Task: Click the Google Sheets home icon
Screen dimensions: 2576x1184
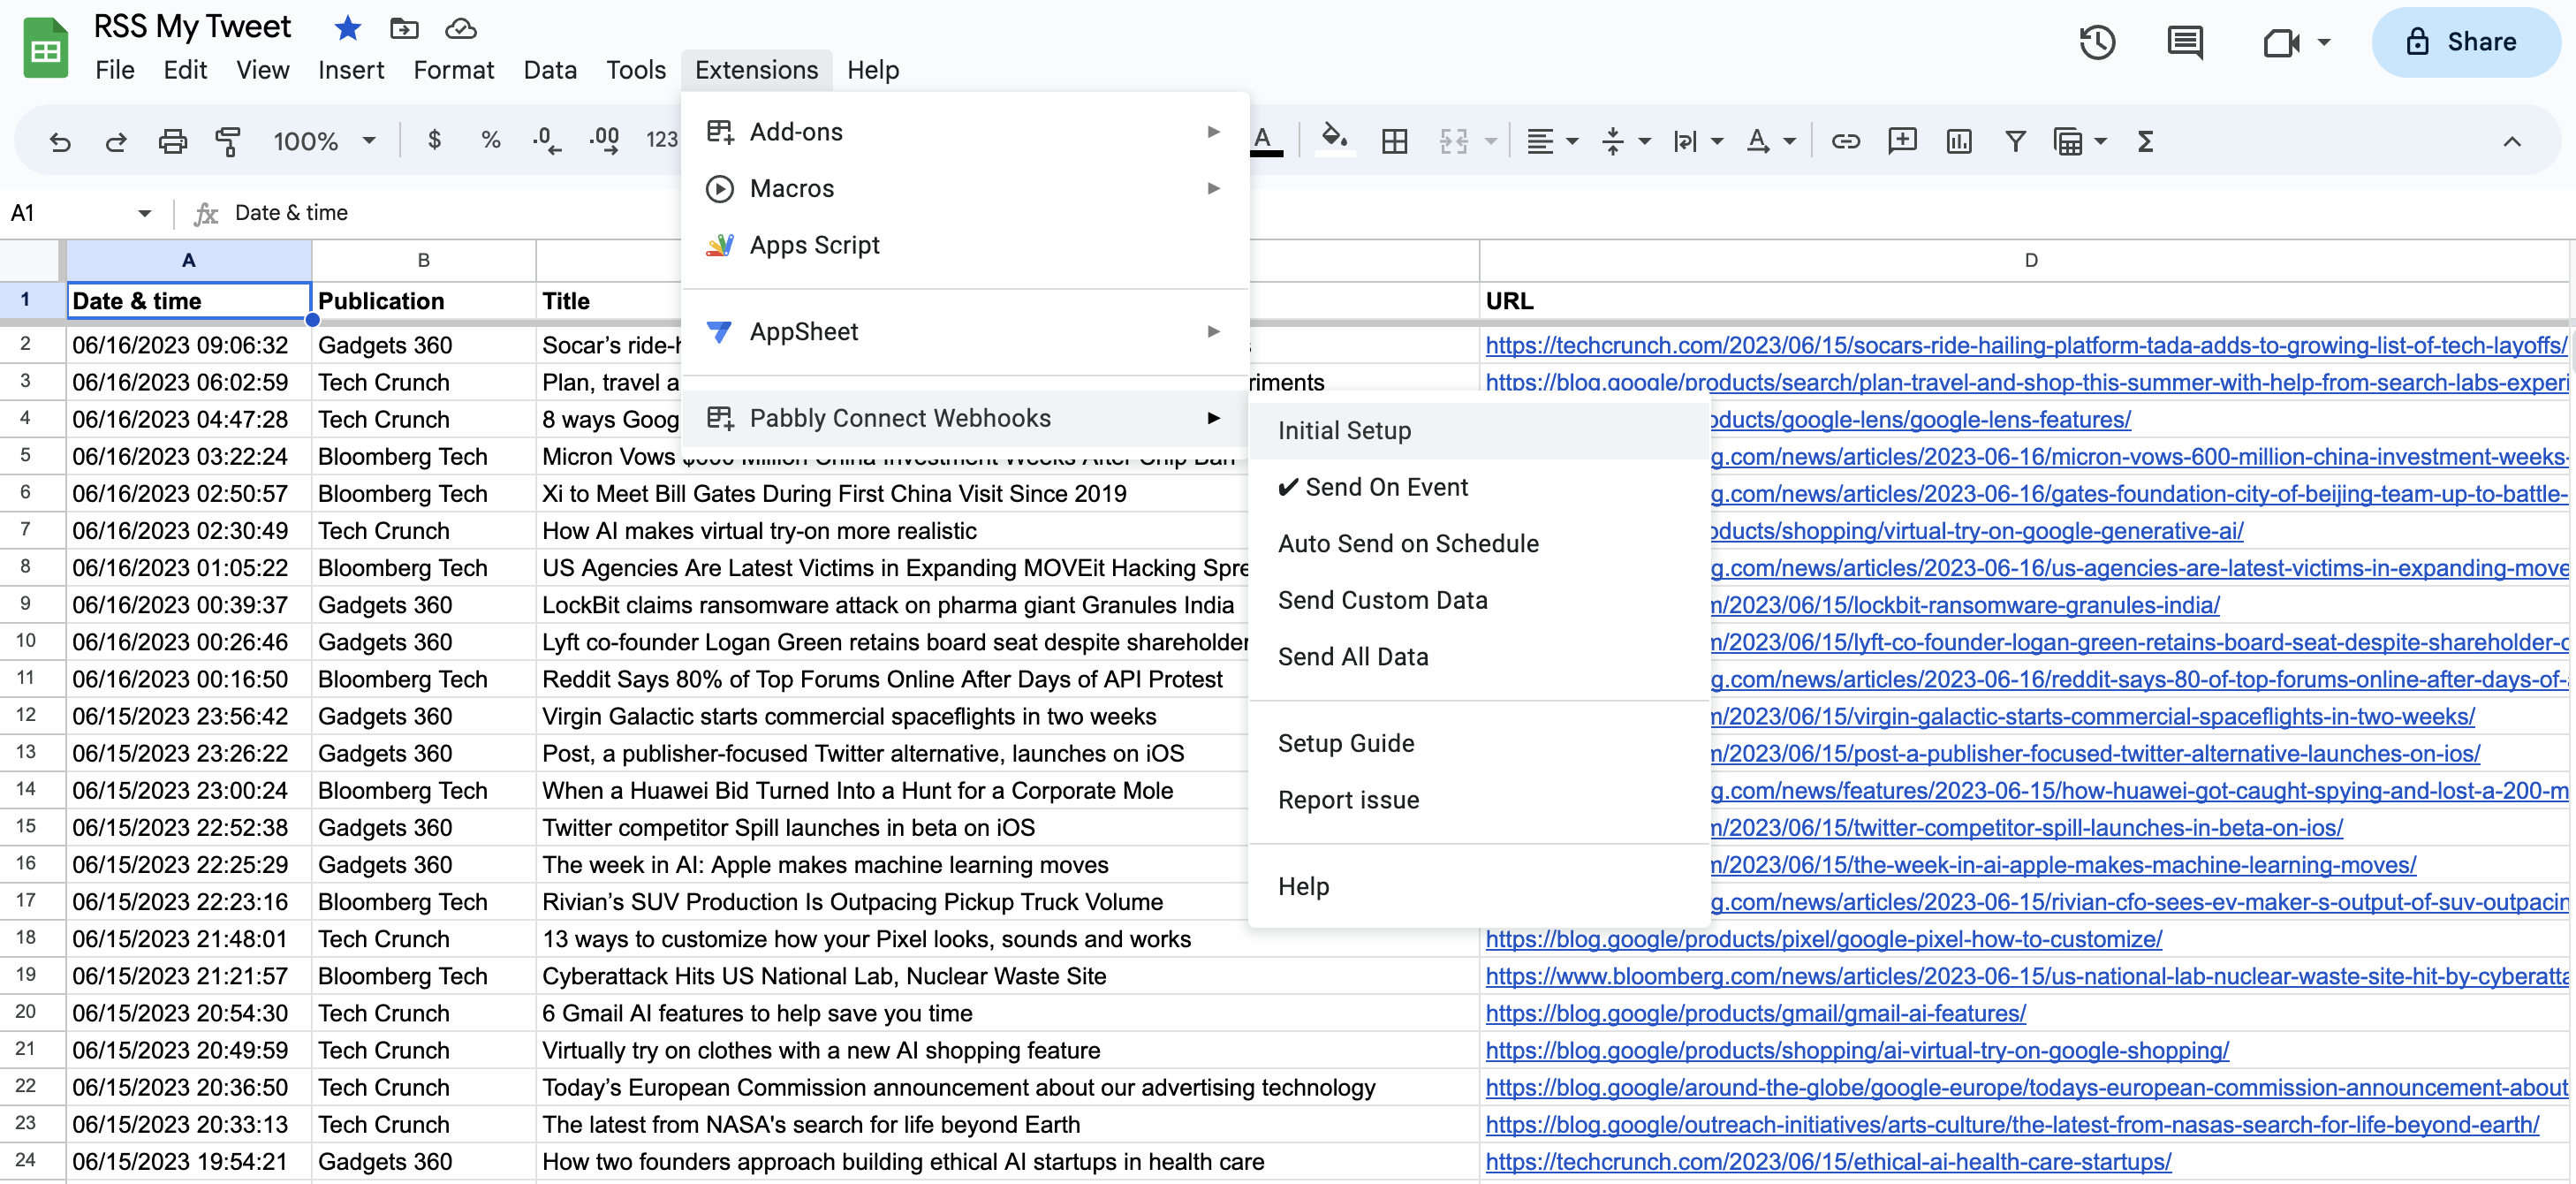Action: click(45, 47)
